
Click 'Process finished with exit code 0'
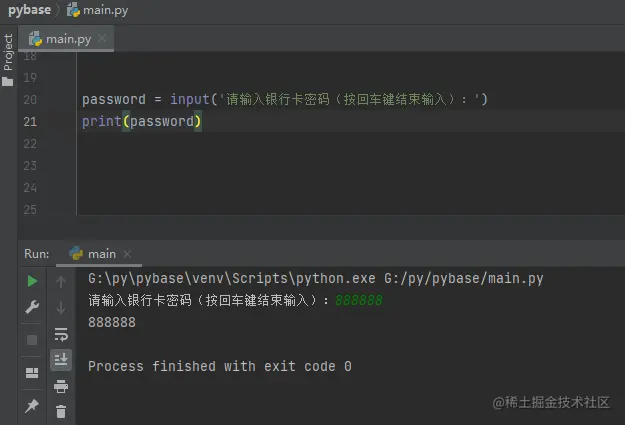click(x=220, y=366)
